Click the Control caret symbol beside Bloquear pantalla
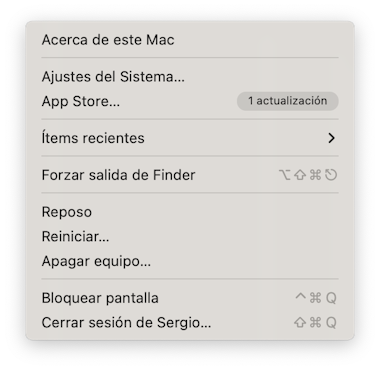The width and height of the screenshot is (380, 370). (300, 297)
